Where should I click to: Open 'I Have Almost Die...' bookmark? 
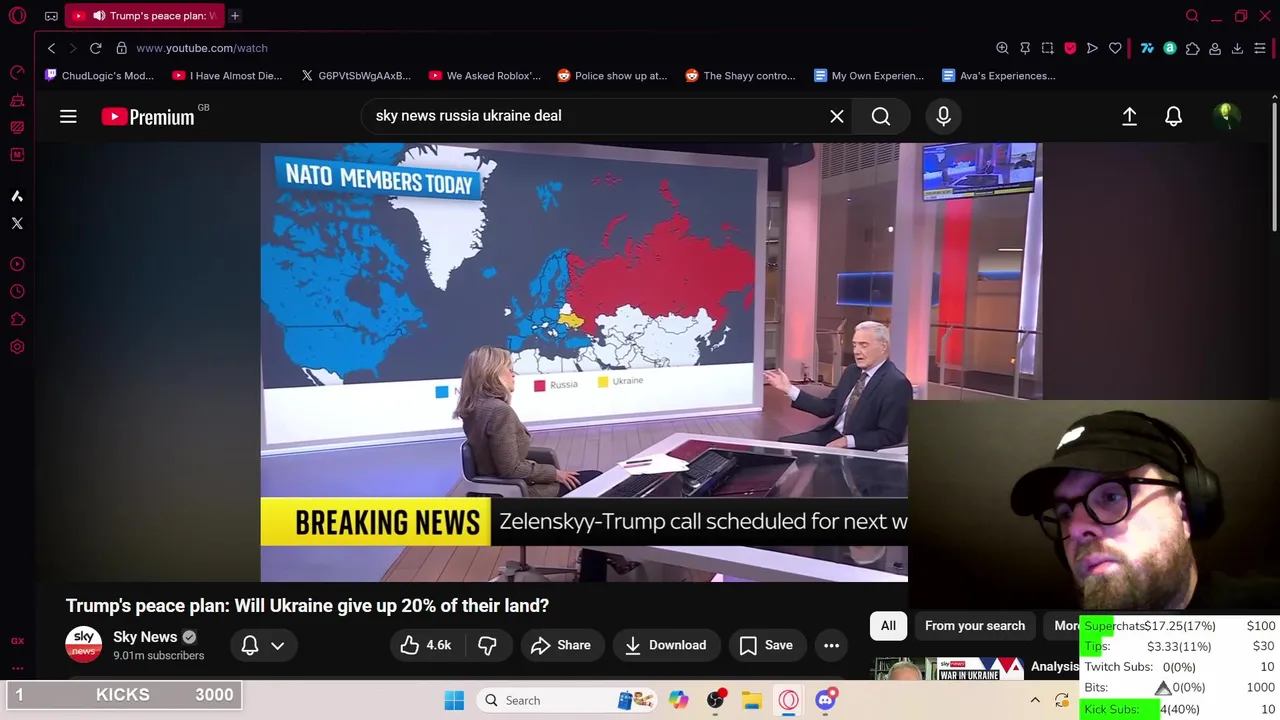pos(227,76)
